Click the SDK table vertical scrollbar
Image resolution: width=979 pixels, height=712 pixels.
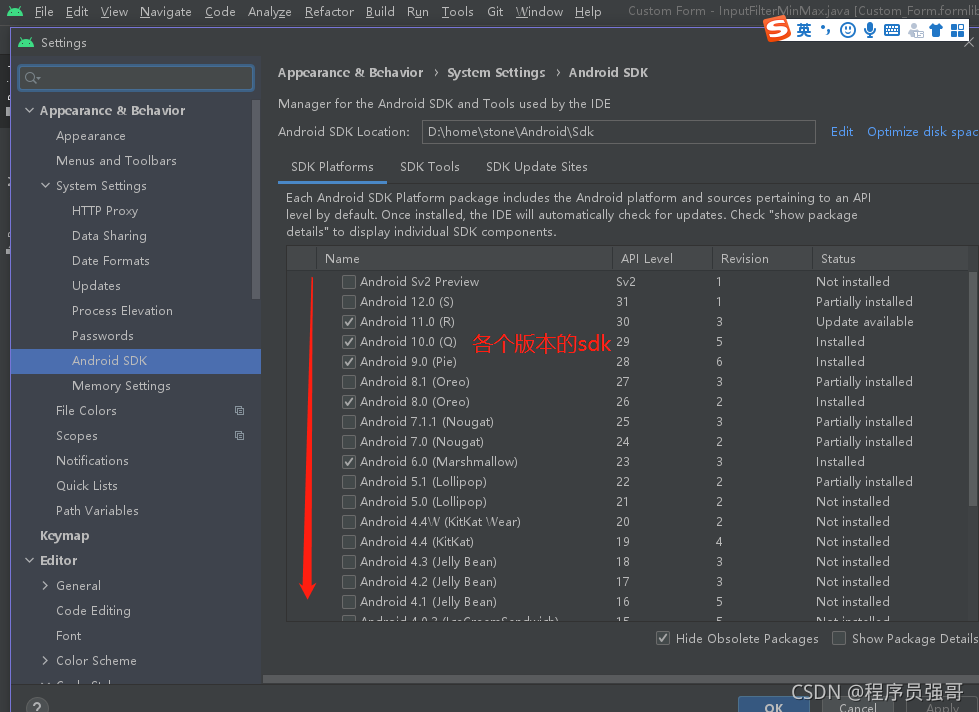[973, 388]
